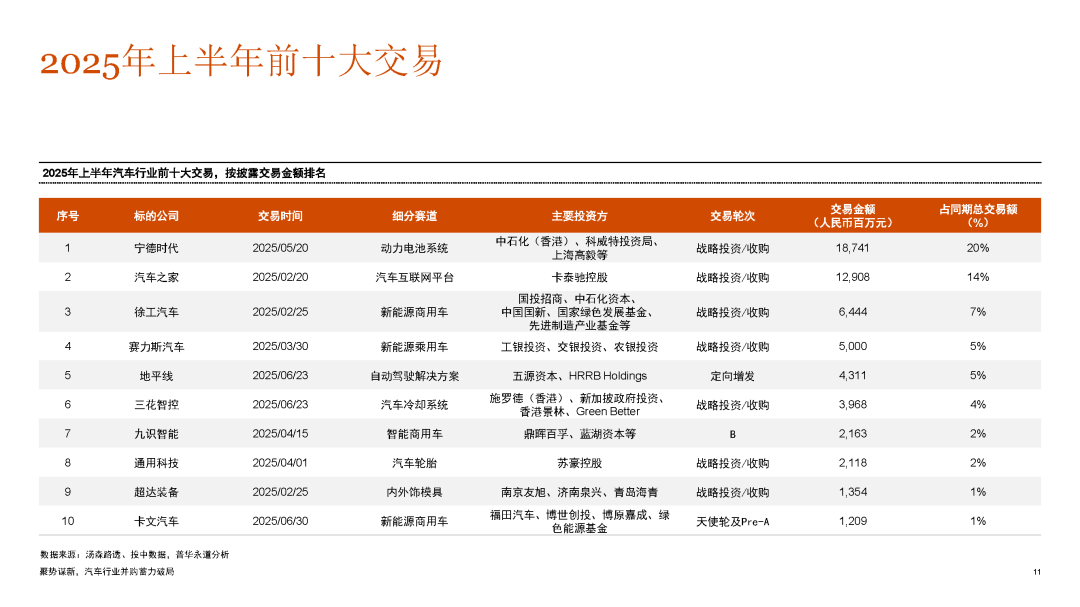
Task: Click amount 12,908
Action: 853,277
